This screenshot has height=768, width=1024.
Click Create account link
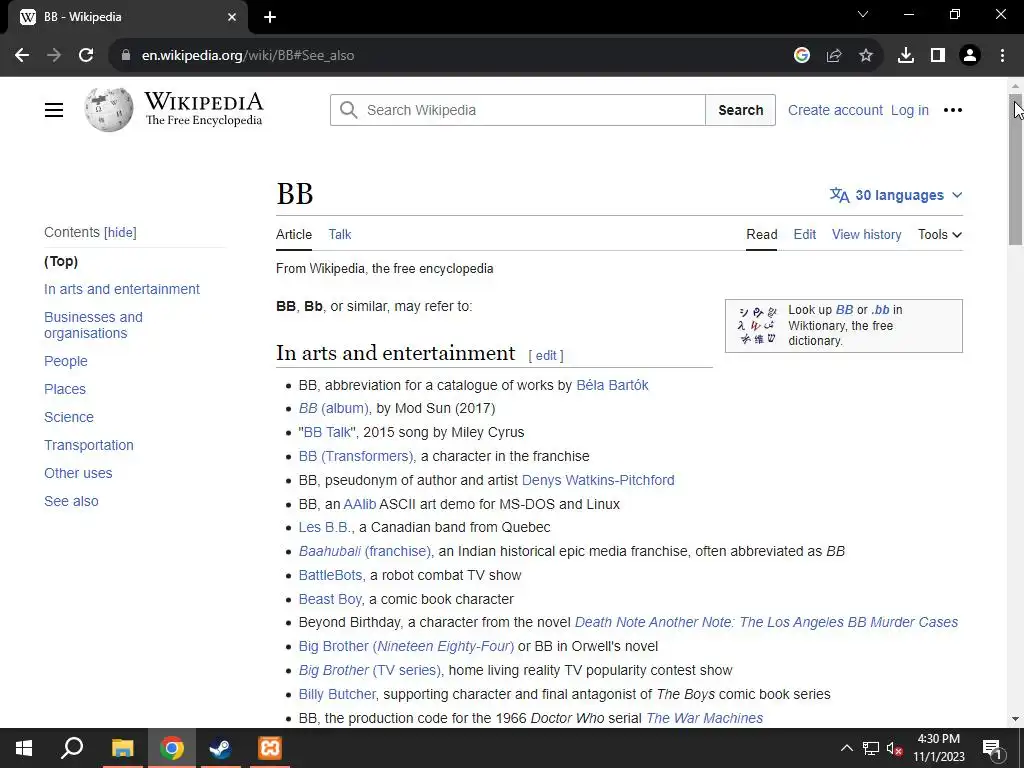pyautogui.click(x=835, y=110)
